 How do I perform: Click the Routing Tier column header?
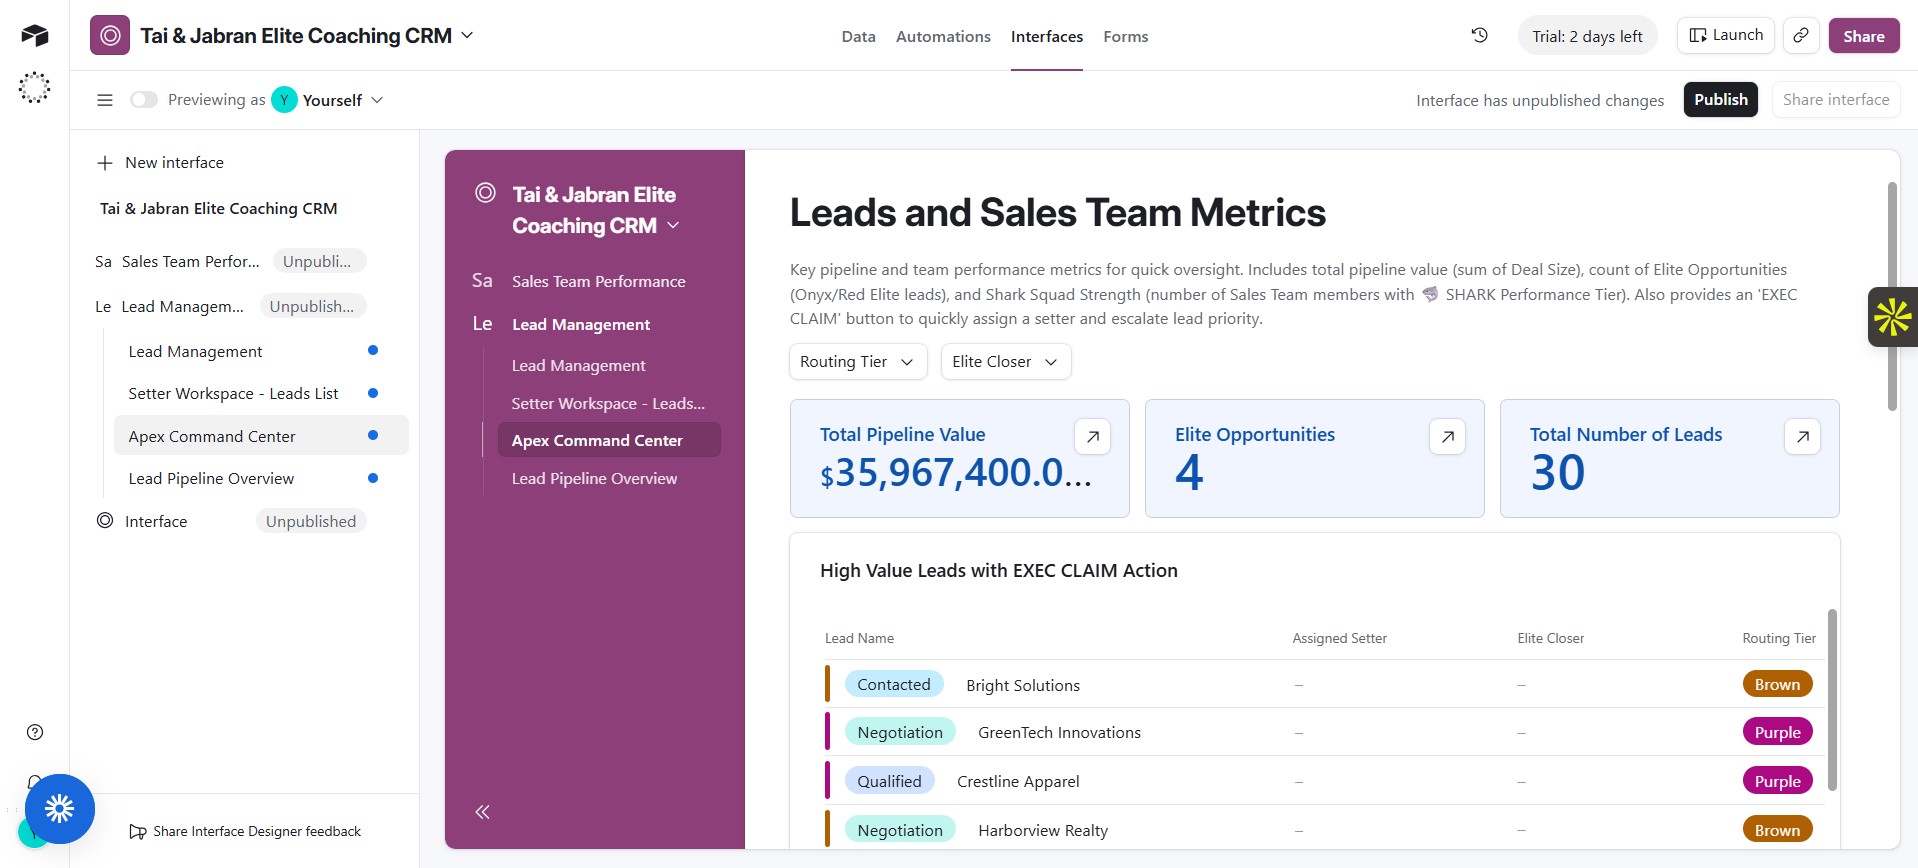1779,639
